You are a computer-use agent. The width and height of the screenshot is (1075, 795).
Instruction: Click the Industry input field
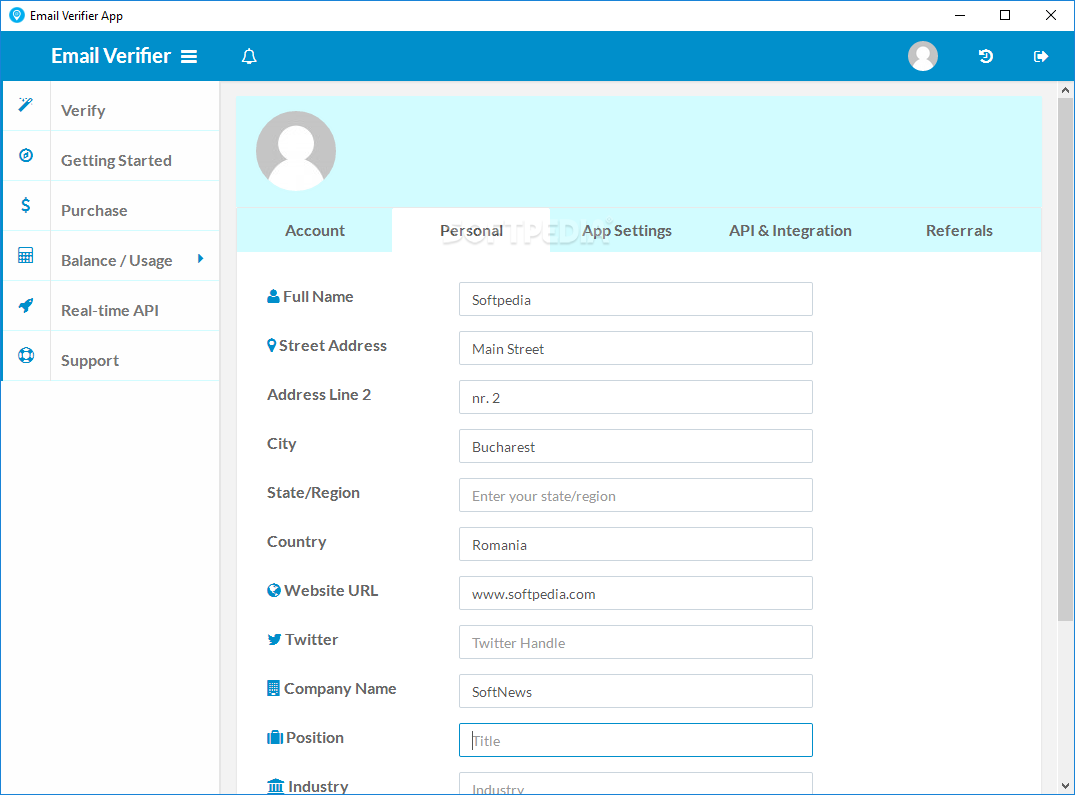pos(636,784)
